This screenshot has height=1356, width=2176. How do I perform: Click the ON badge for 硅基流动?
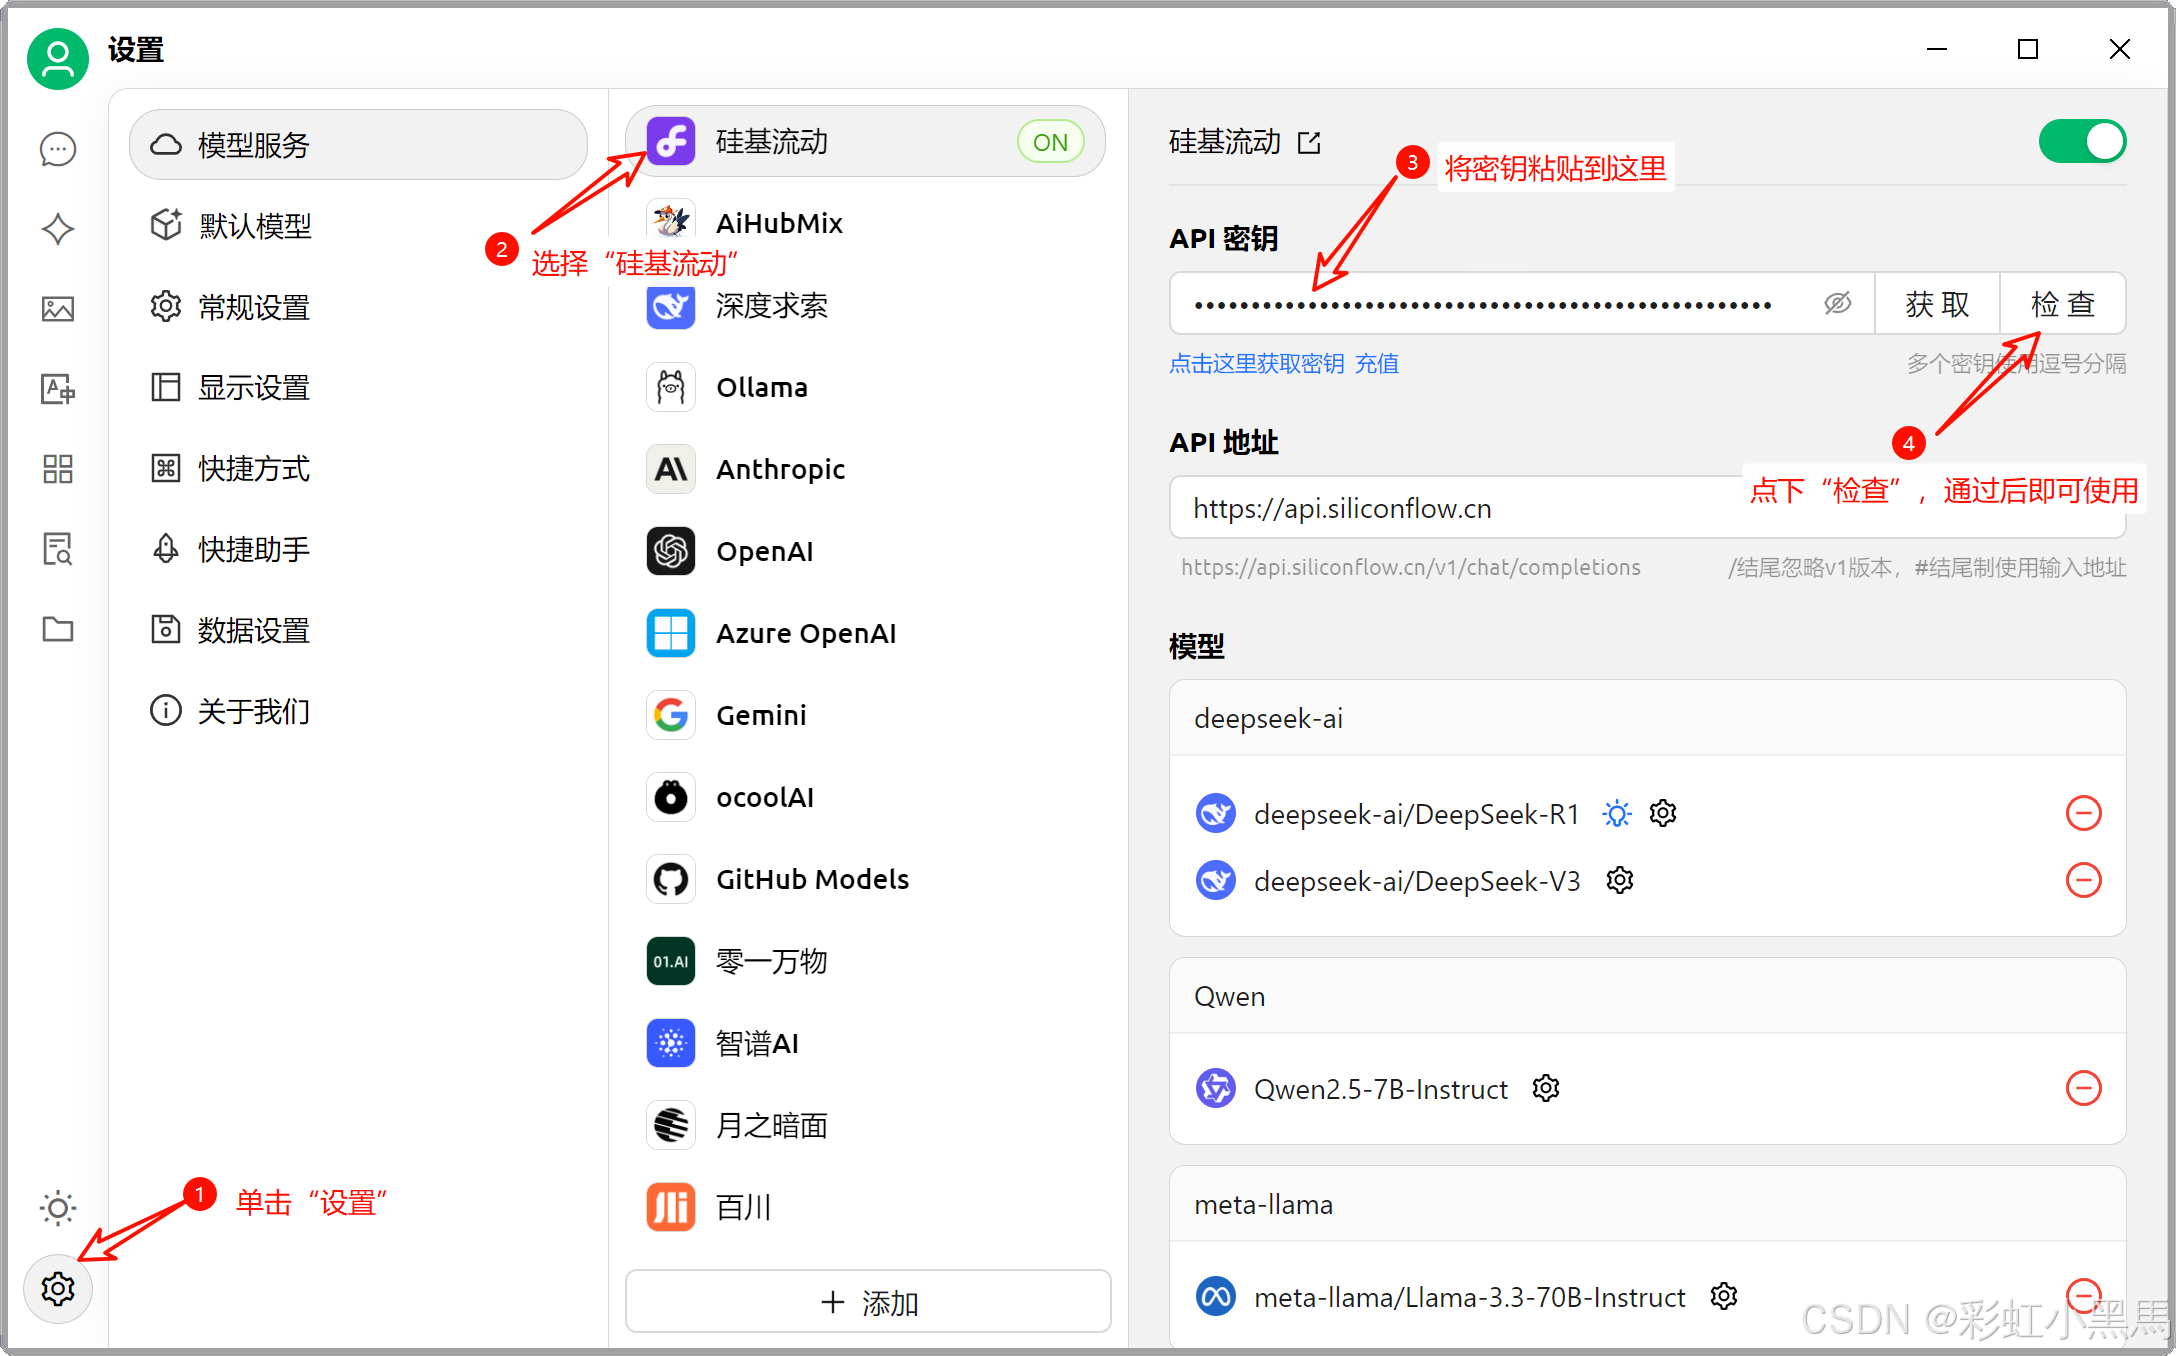[1050, 142]
